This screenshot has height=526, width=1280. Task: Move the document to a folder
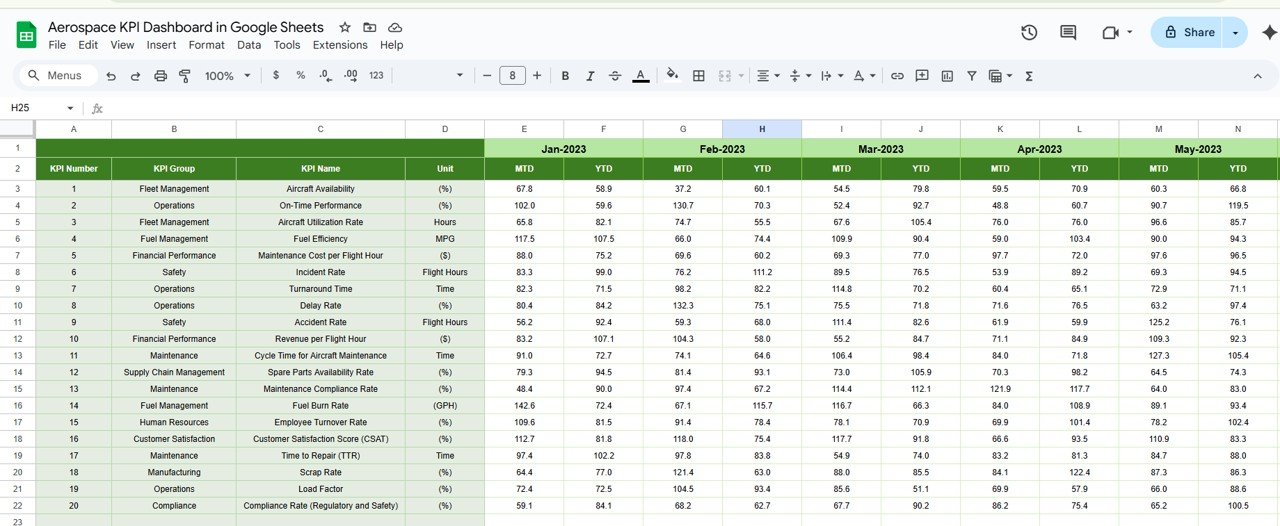point(370,27)
